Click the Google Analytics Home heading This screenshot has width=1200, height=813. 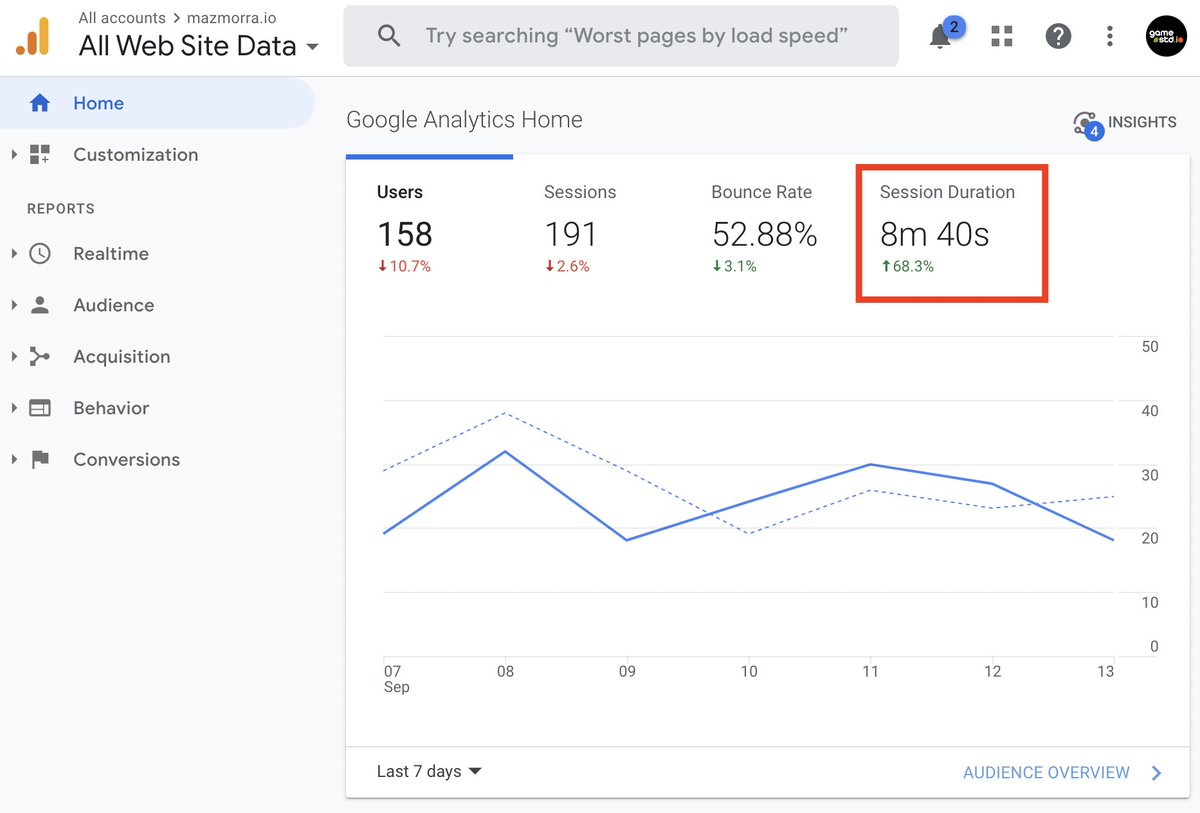(464, 120)
